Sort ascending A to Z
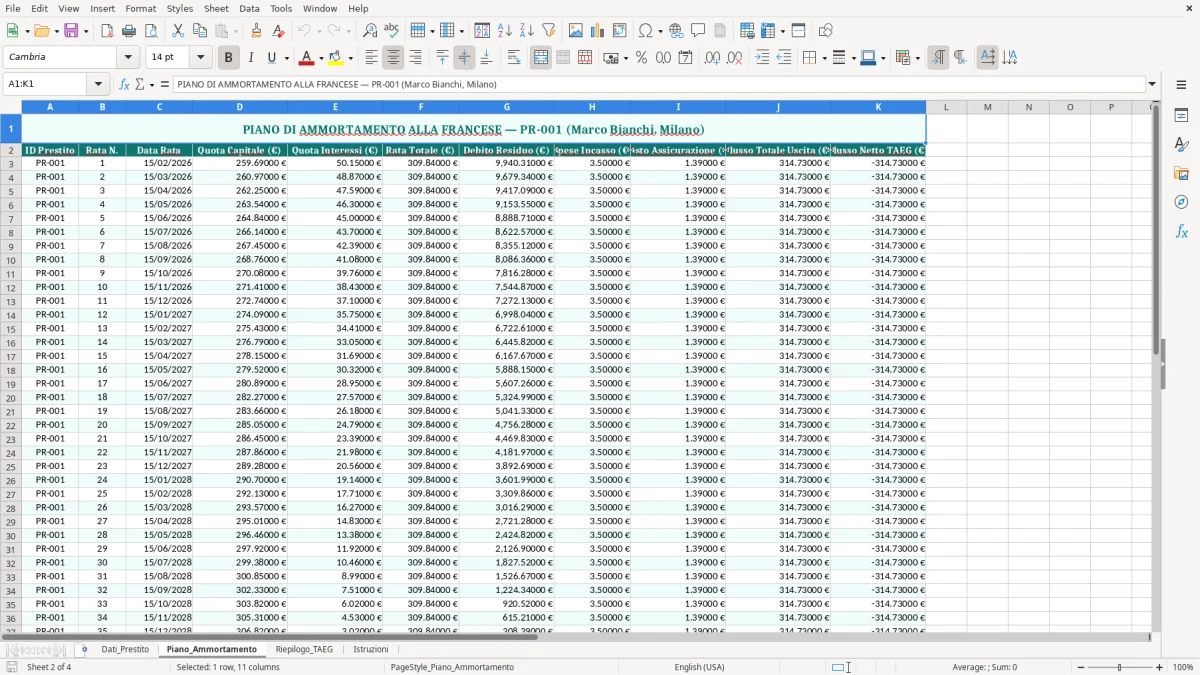 (x=505, y=31)
